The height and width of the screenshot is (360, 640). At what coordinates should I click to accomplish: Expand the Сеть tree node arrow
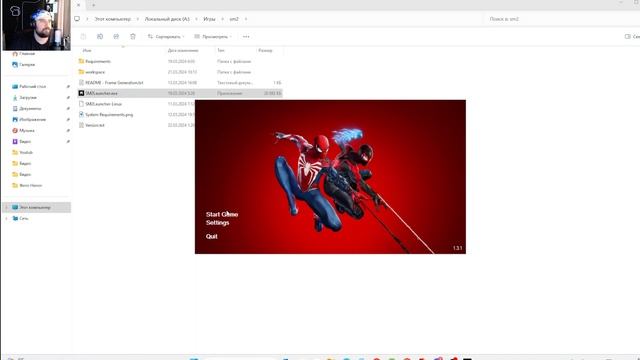click(x=6, y=218)
